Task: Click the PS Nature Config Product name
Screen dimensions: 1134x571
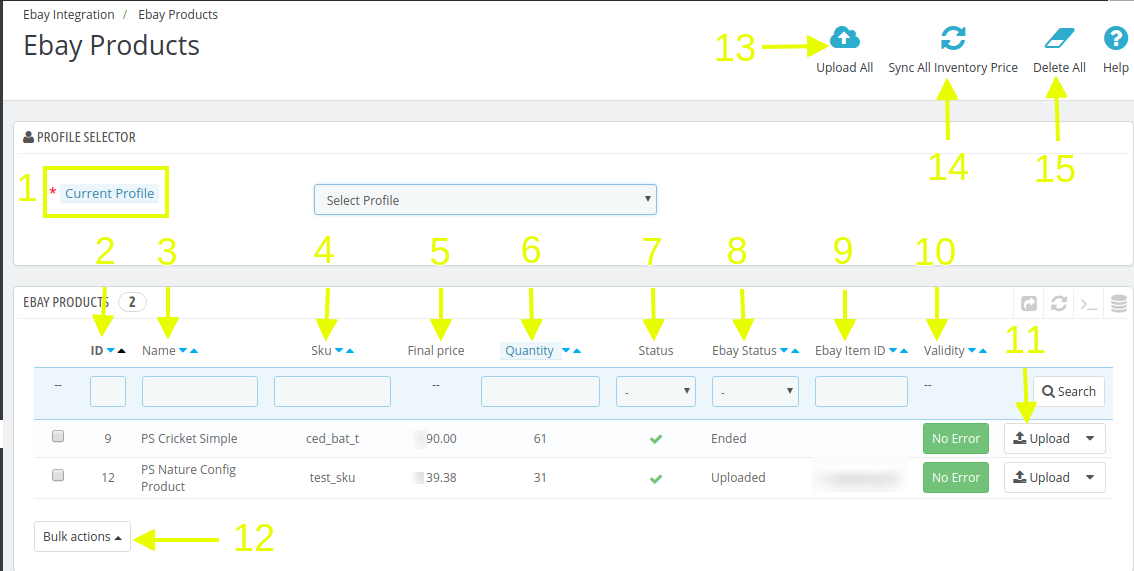Action: 188,478
